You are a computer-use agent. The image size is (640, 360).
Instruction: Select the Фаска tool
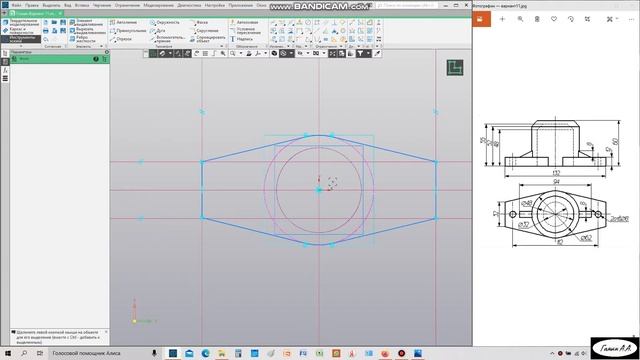(x=199, y=22)
